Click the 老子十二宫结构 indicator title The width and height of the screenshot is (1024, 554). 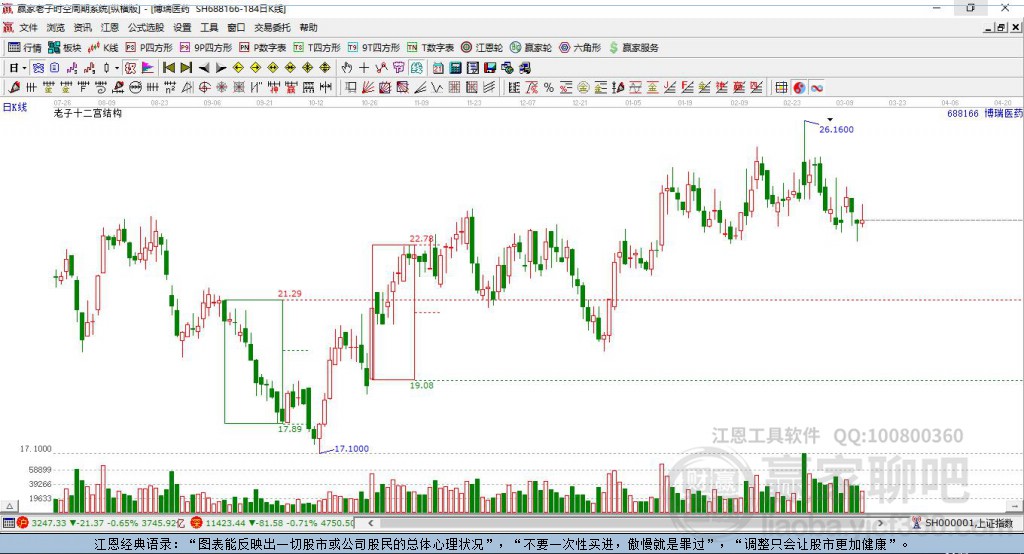(88, 114)
